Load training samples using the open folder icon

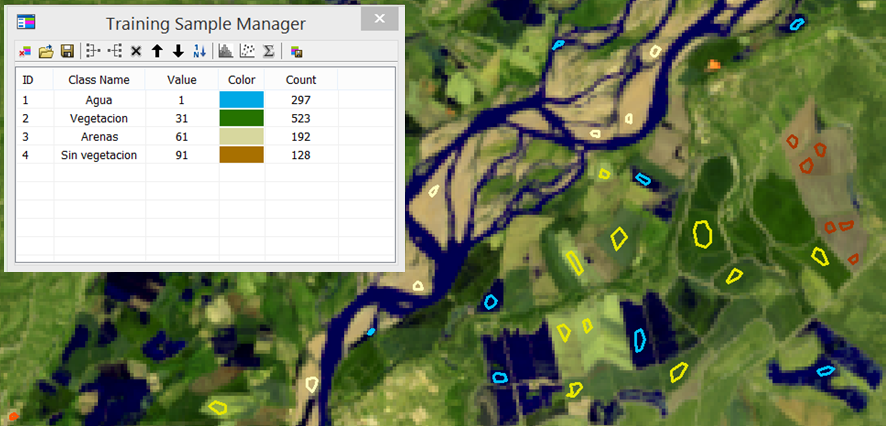click(46, 51)
